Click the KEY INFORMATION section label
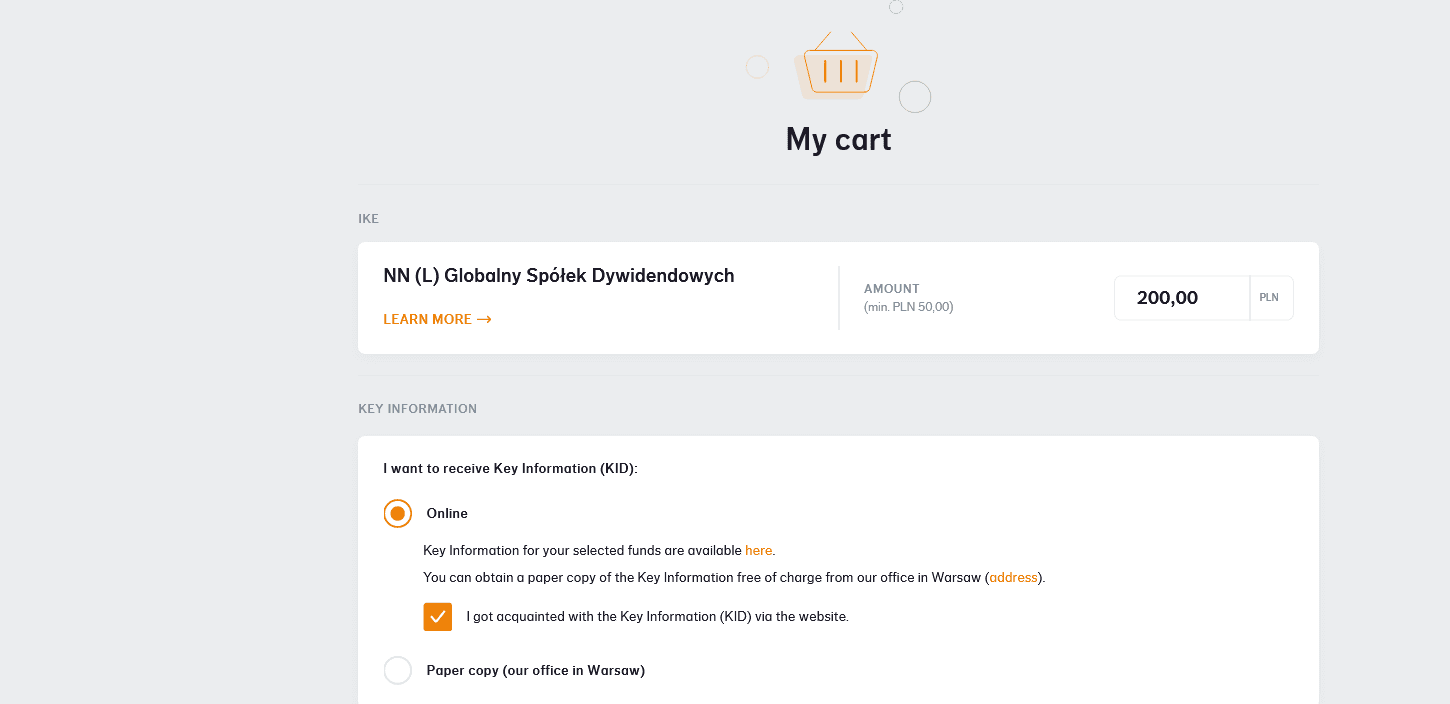 tap(417, 409)
